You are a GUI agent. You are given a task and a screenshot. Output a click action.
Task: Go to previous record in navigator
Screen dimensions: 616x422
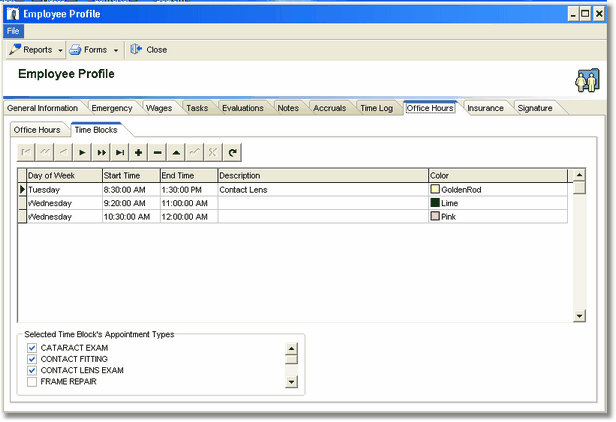(63, 152)
